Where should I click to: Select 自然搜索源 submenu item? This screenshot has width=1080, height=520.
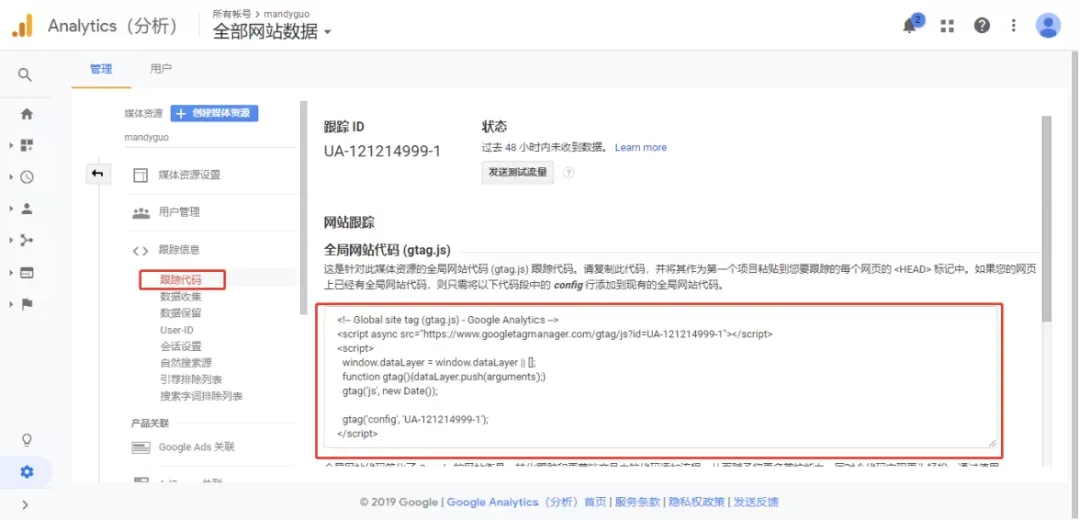pyautogui.click(x=186, y=363)
